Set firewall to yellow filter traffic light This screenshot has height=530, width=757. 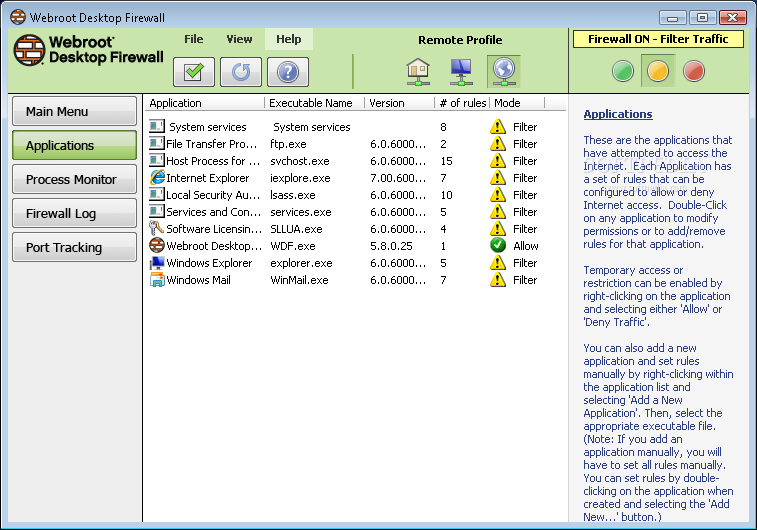pos(658,71)
